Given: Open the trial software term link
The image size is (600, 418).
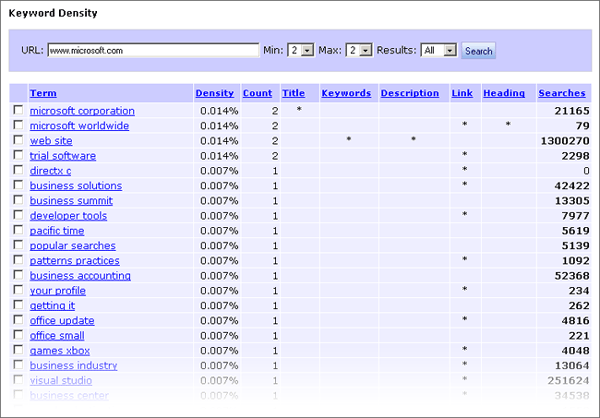Looking at the screenshot, I should click(63, 156).
